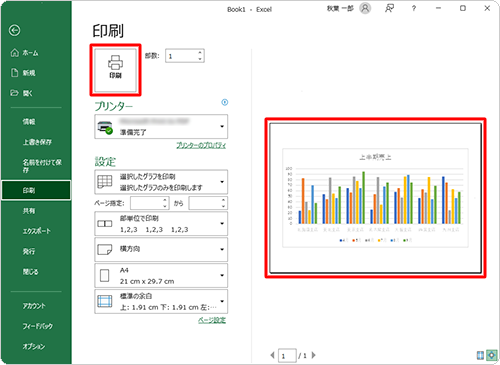Viewport: 500px width, 365px height.
Task: Toggle the zoom to page icon in the preview corner
Action: tap(491, 356)
